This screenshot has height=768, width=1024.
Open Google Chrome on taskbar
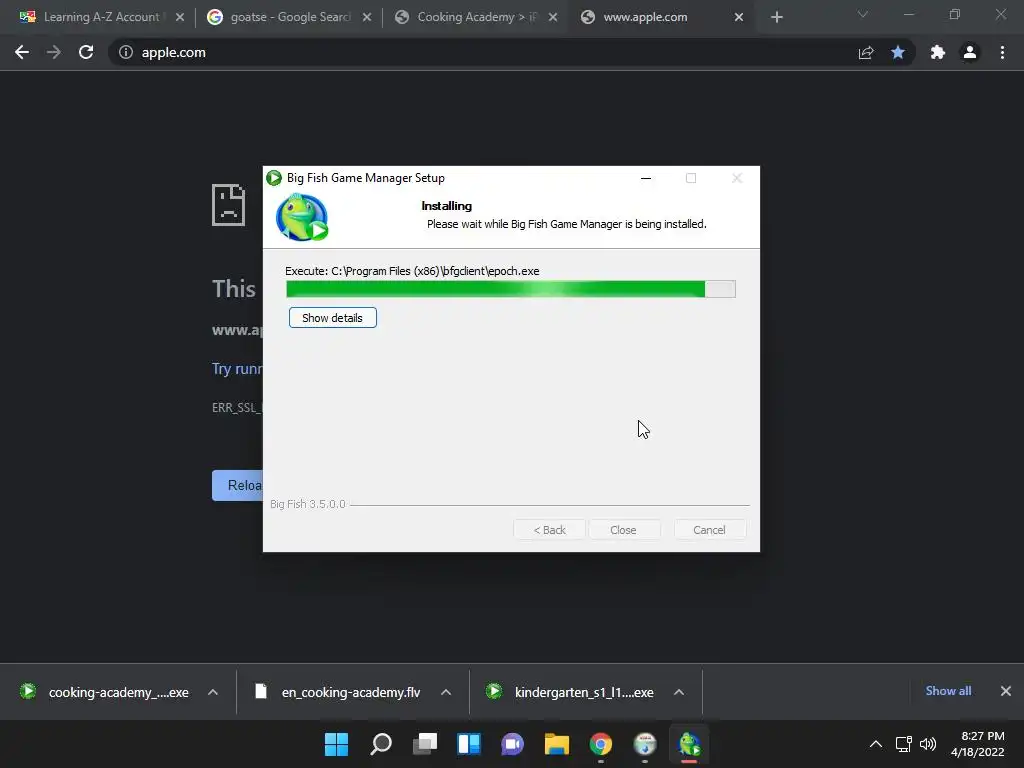tap(601, 744)
